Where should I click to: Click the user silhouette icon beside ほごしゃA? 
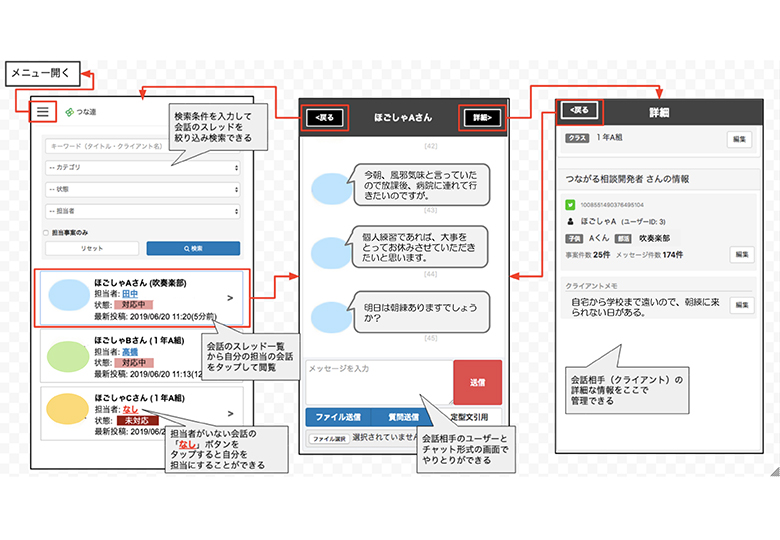pyautogui.click(x=569, y=220)
